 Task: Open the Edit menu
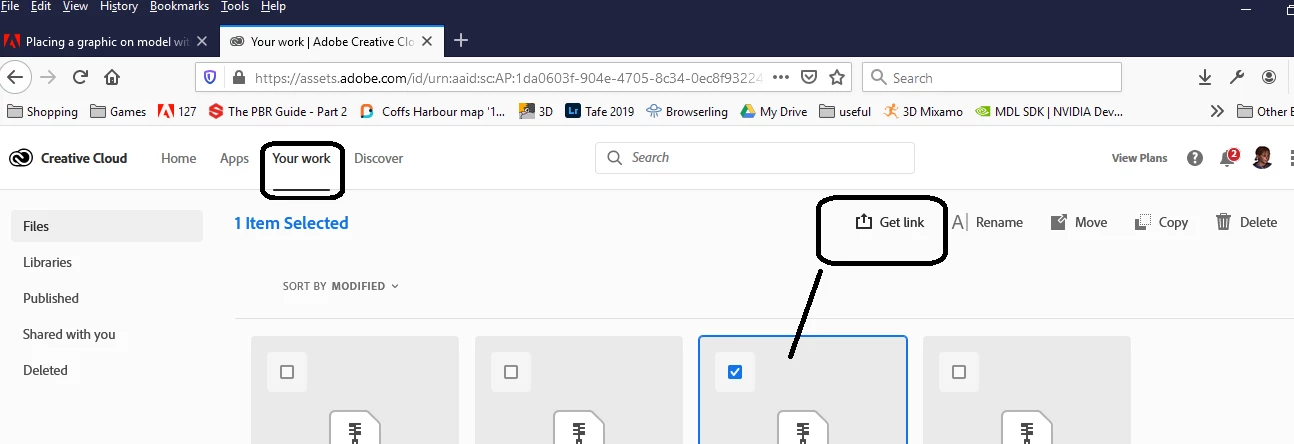(41, 7)
